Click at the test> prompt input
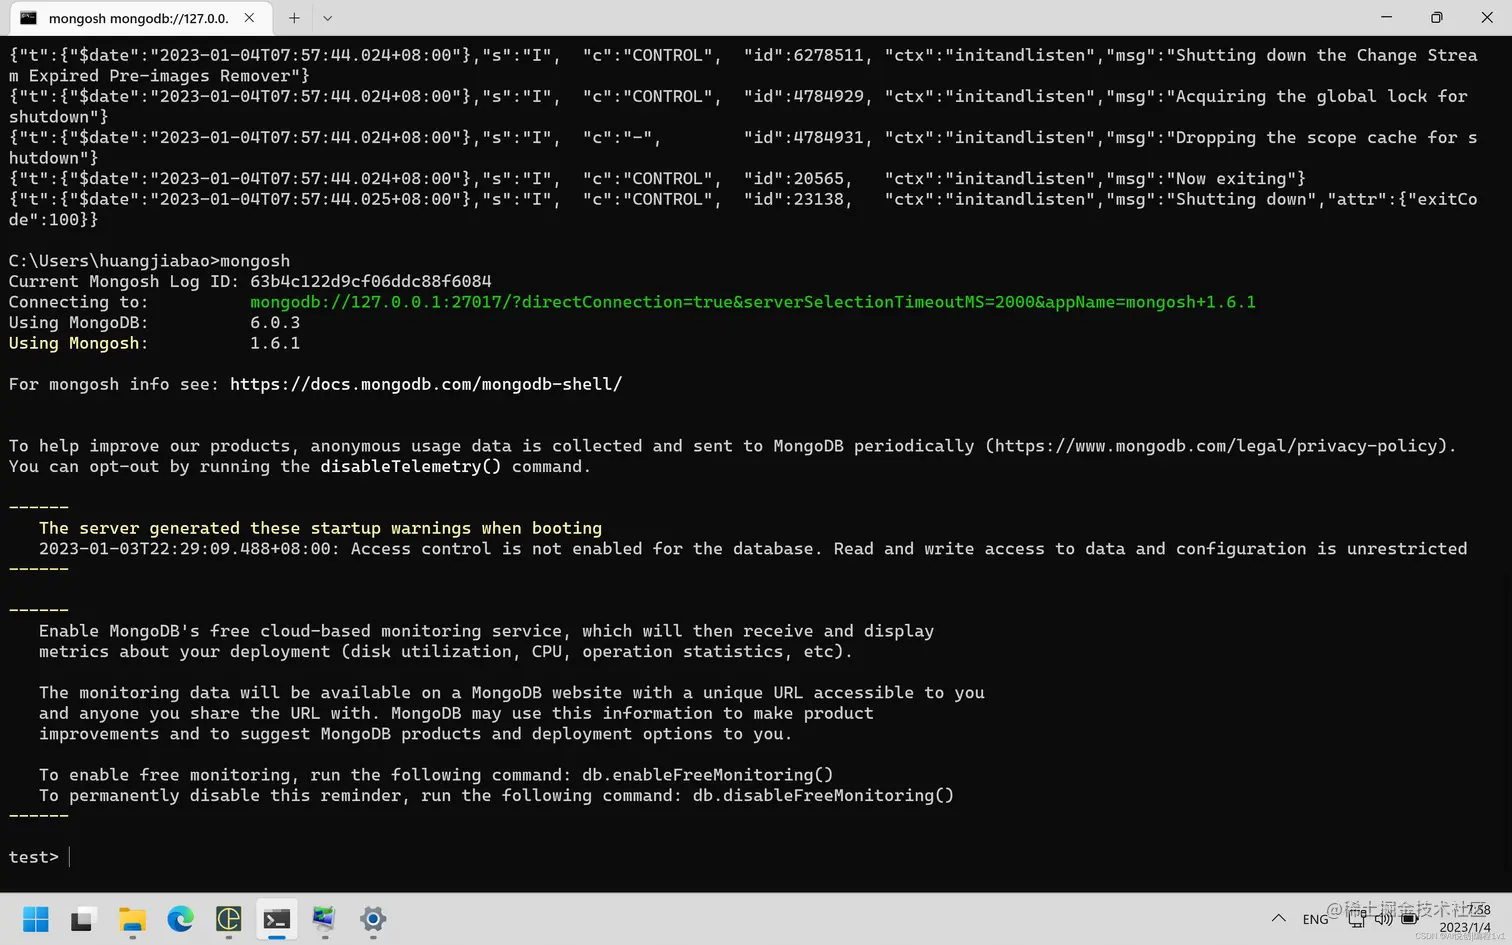Image resolution: width=1512 pixels, height=945 pixels. [x=70, y=857]
